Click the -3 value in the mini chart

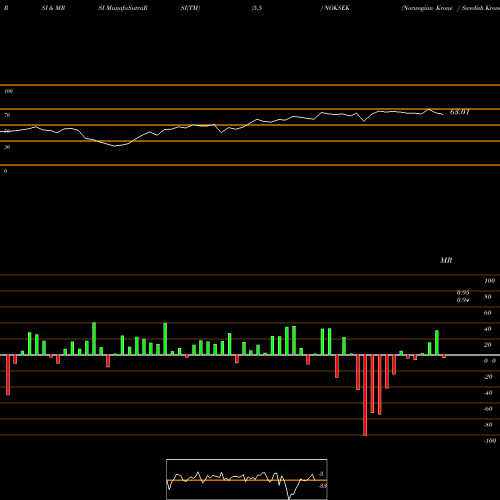click(x=321, y=474)
